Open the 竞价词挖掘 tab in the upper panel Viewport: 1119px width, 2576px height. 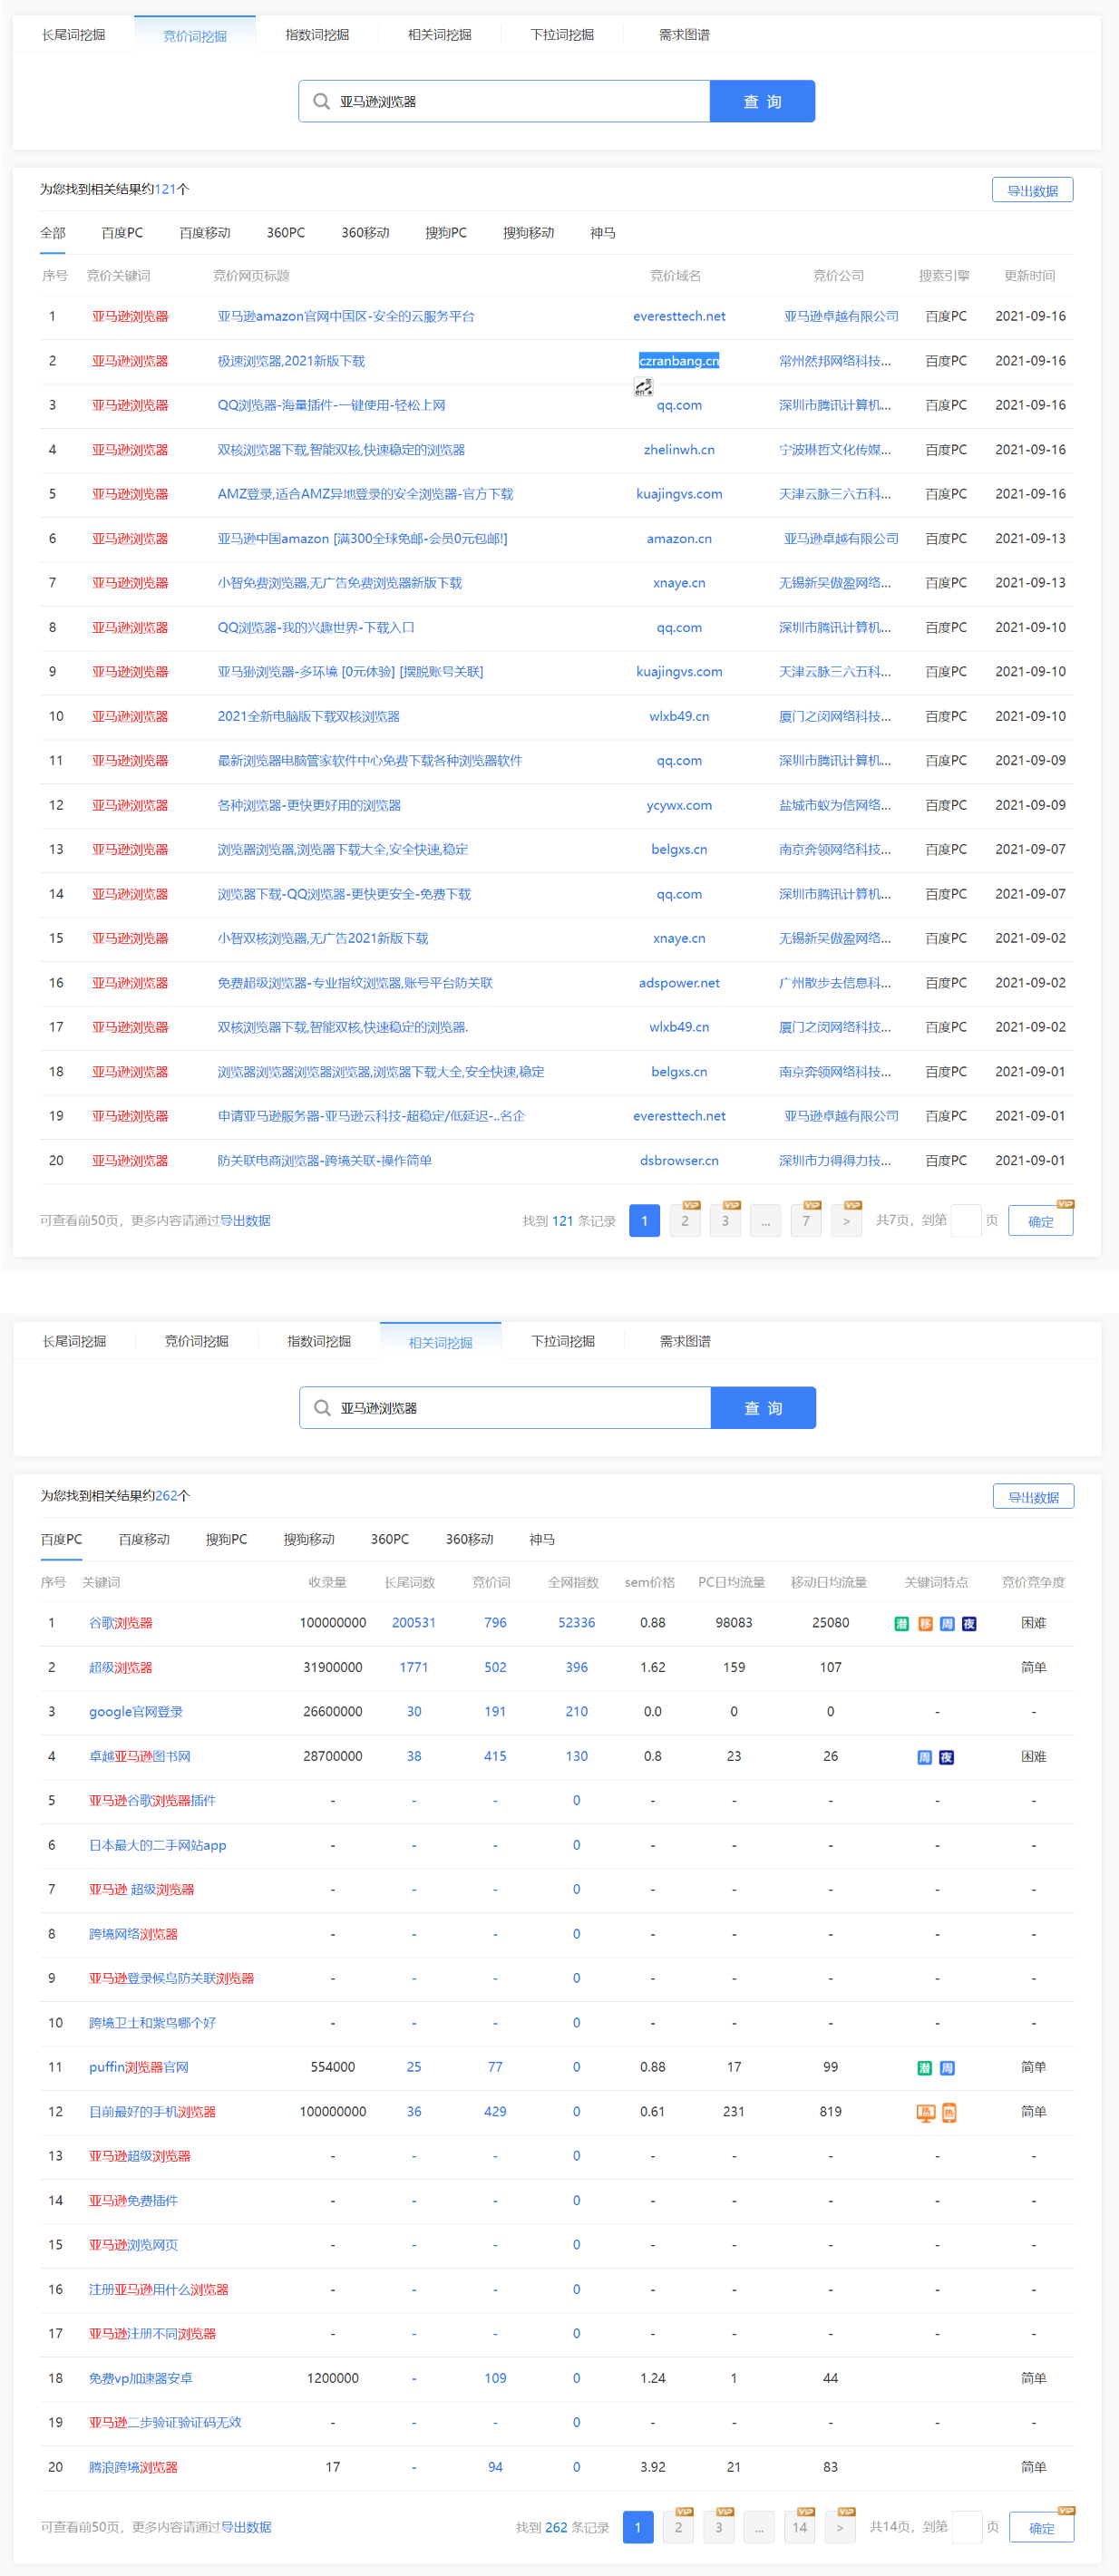click(x=195, y=36)
